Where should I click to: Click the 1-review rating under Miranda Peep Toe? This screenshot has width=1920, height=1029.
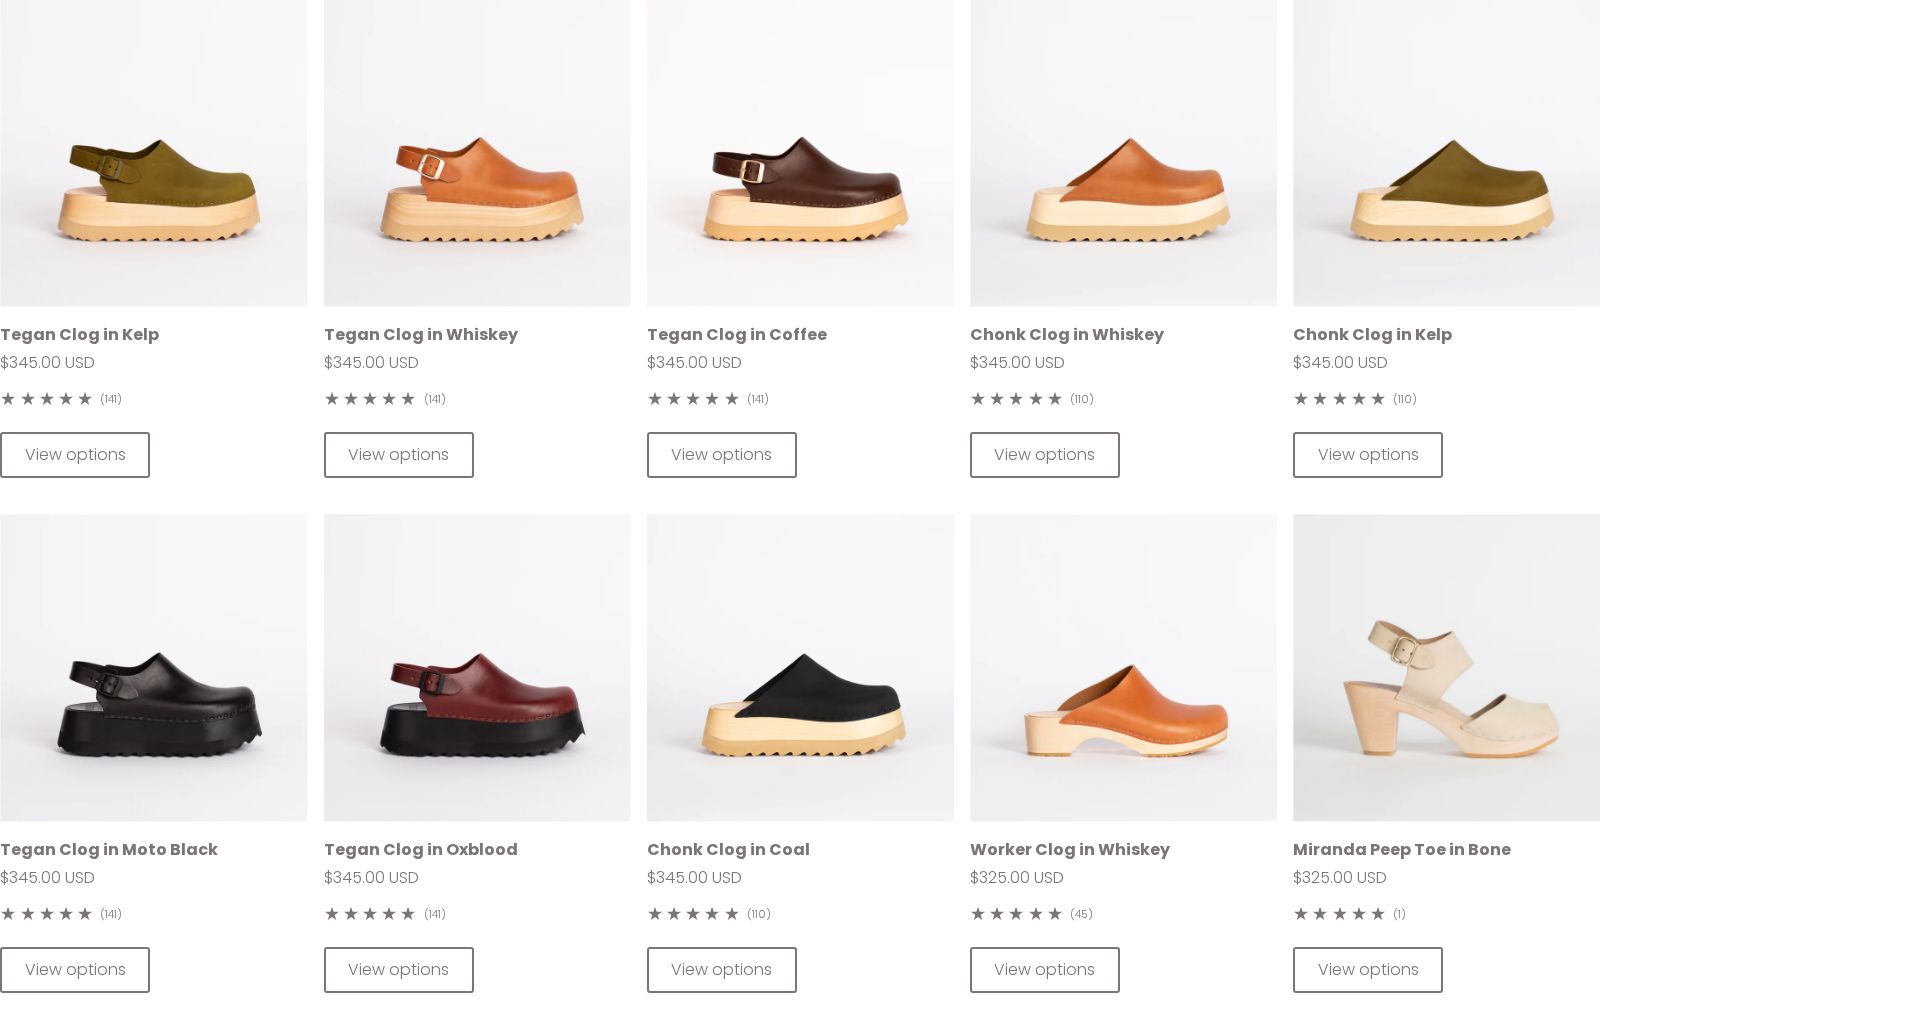[x=1348, y=913]
